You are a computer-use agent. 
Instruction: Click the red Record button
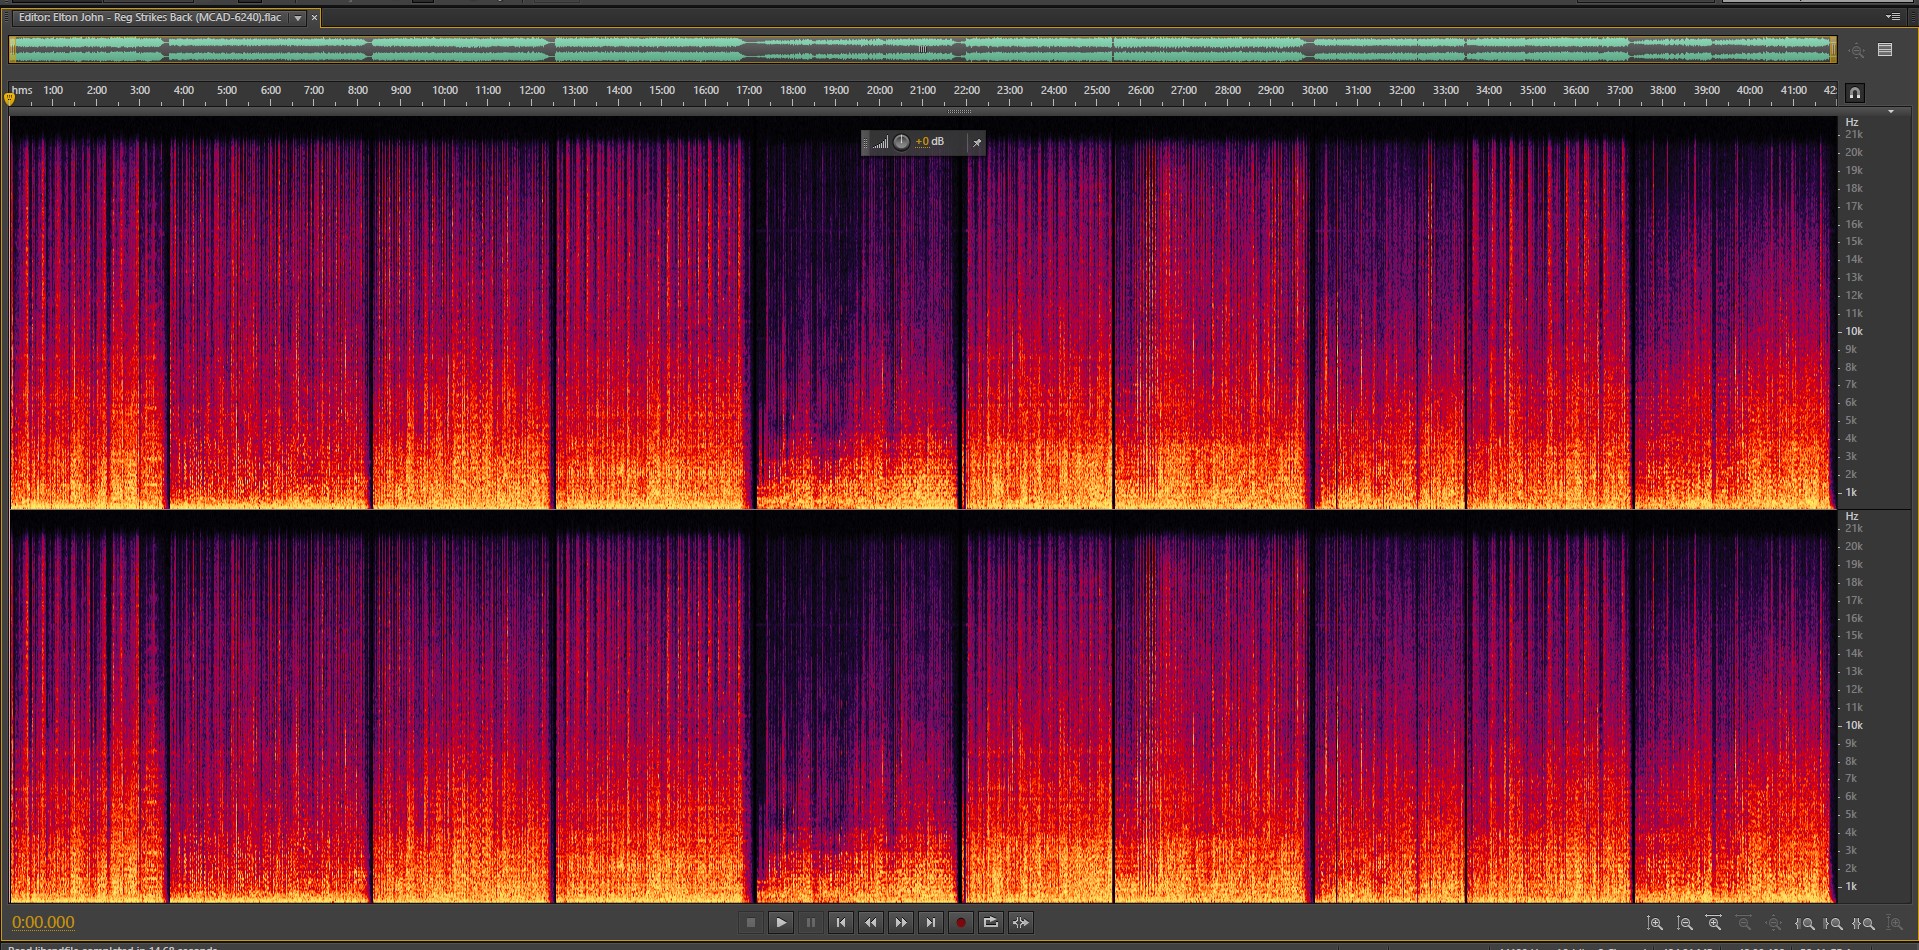coord(961,923)
